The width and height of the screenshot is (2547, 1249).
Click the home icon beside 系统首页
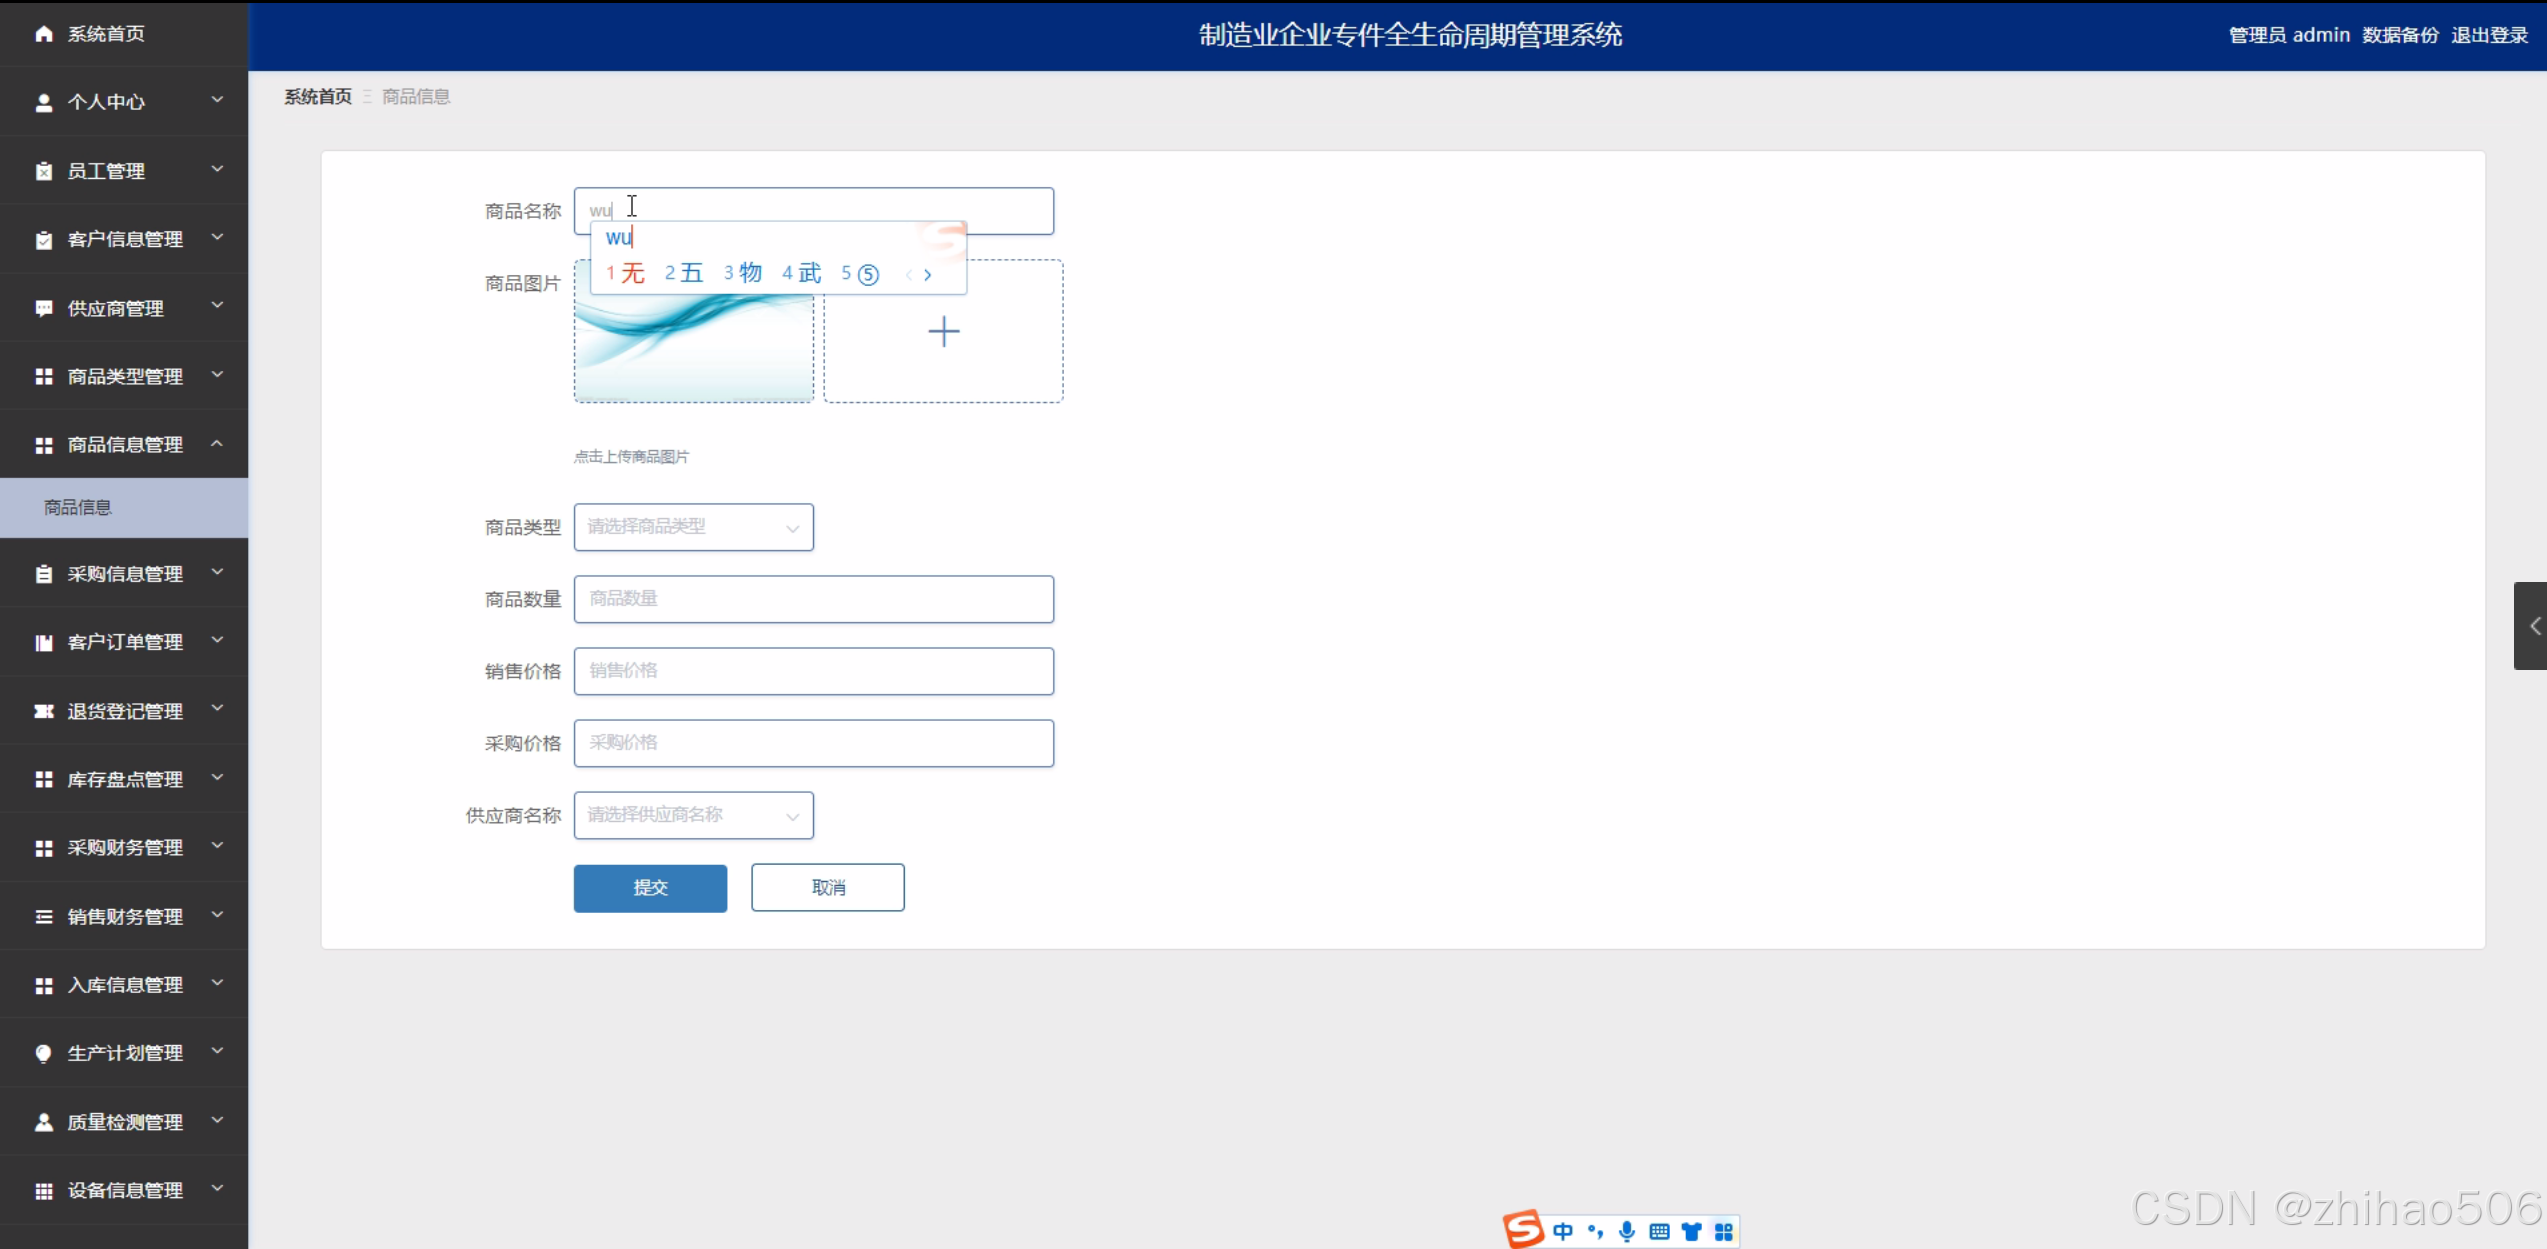(x=43, y=34)
